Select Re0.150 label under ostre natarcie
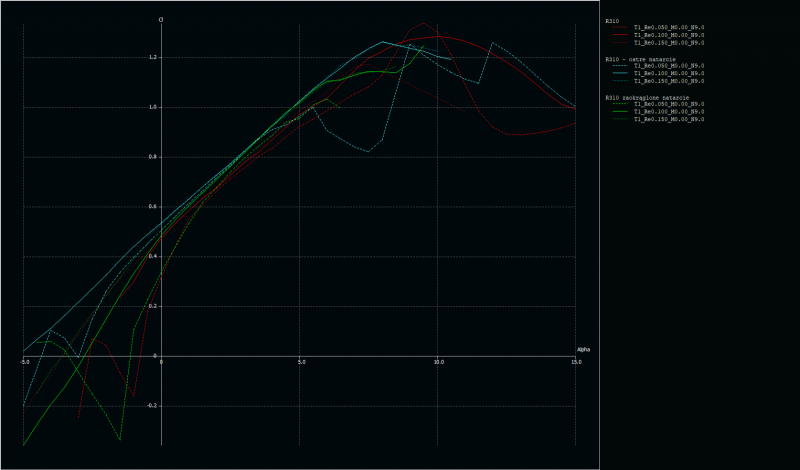This screenshot has height=470, width=800. (669, 81)
